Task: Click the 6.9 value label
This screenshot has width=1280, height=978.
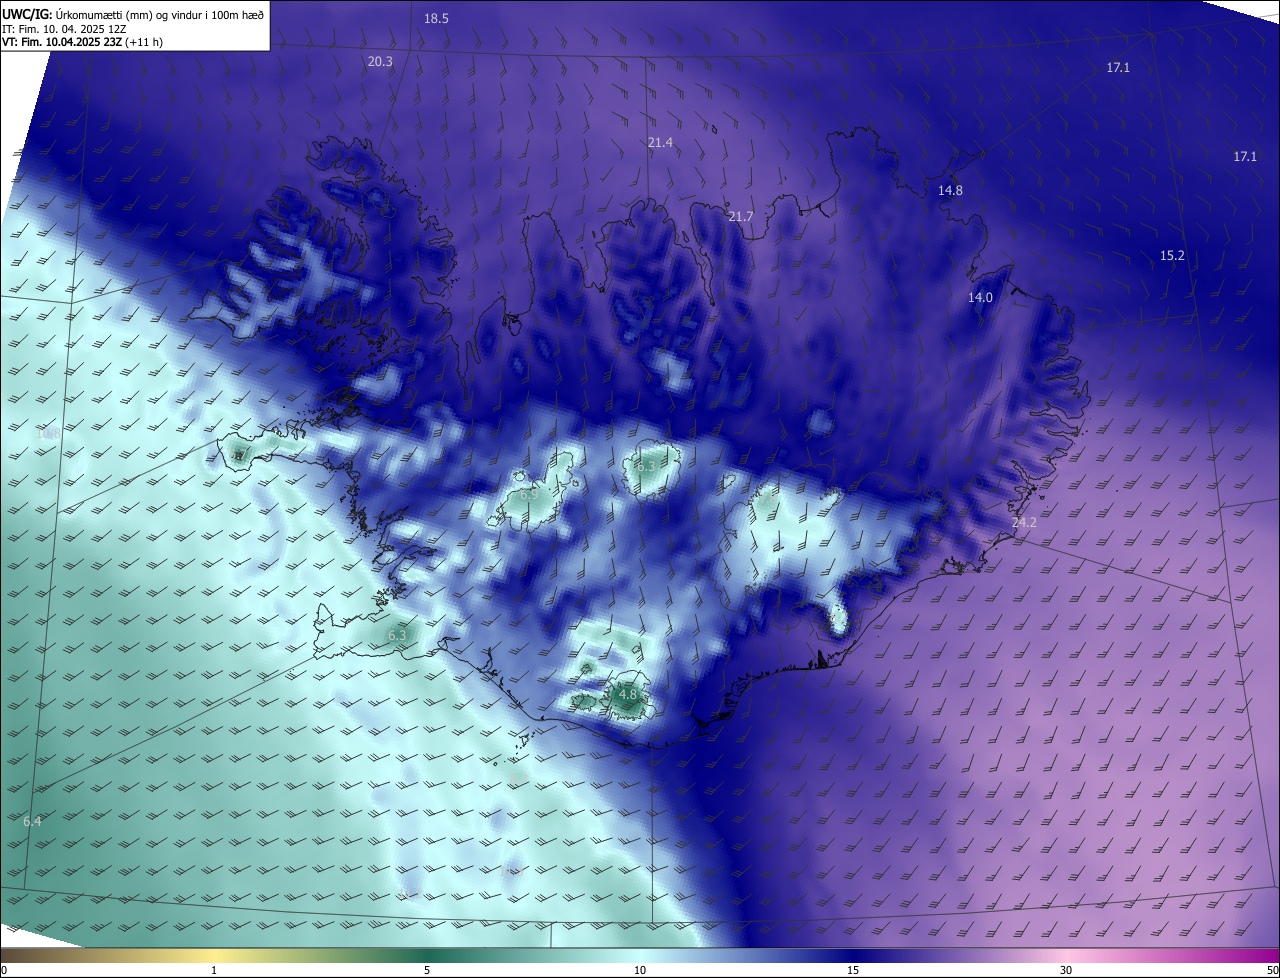Action: click(529, 494)
